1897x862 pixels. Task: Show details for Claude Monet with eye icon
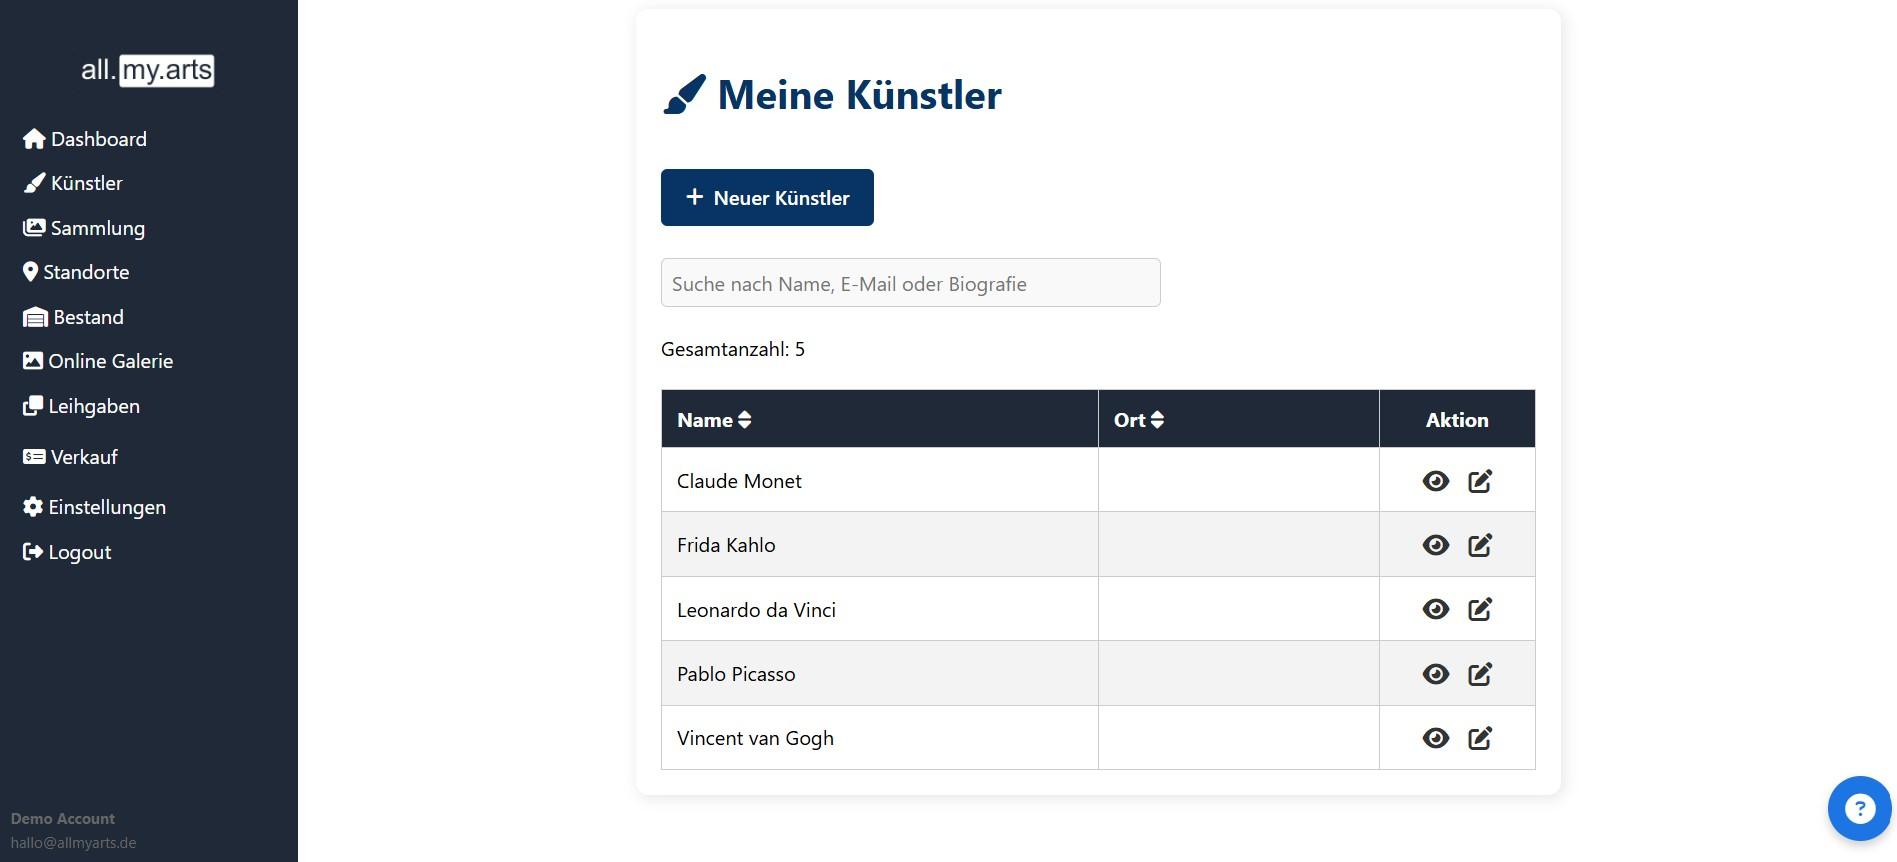click(1436, 481)
